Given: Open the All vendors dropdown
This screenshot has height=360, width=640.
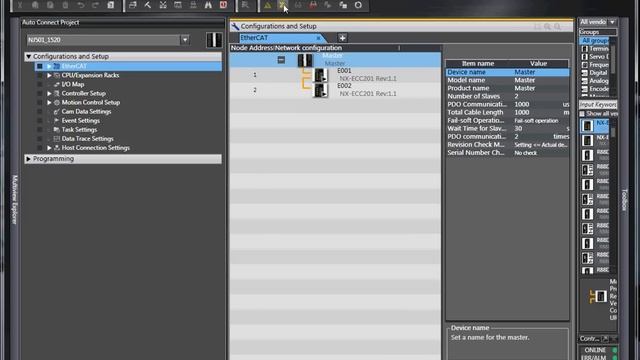Looking at the screenshot, I should pyautogui.click(x=612, y=22).
